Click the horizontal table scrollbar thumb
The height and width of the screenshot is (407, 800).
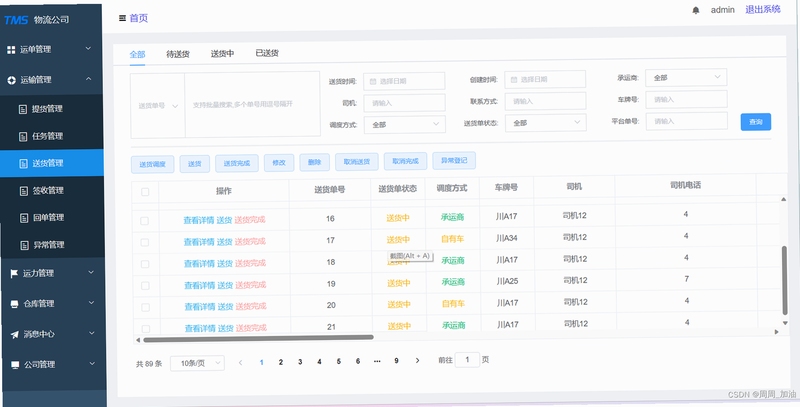click(258, 338)
